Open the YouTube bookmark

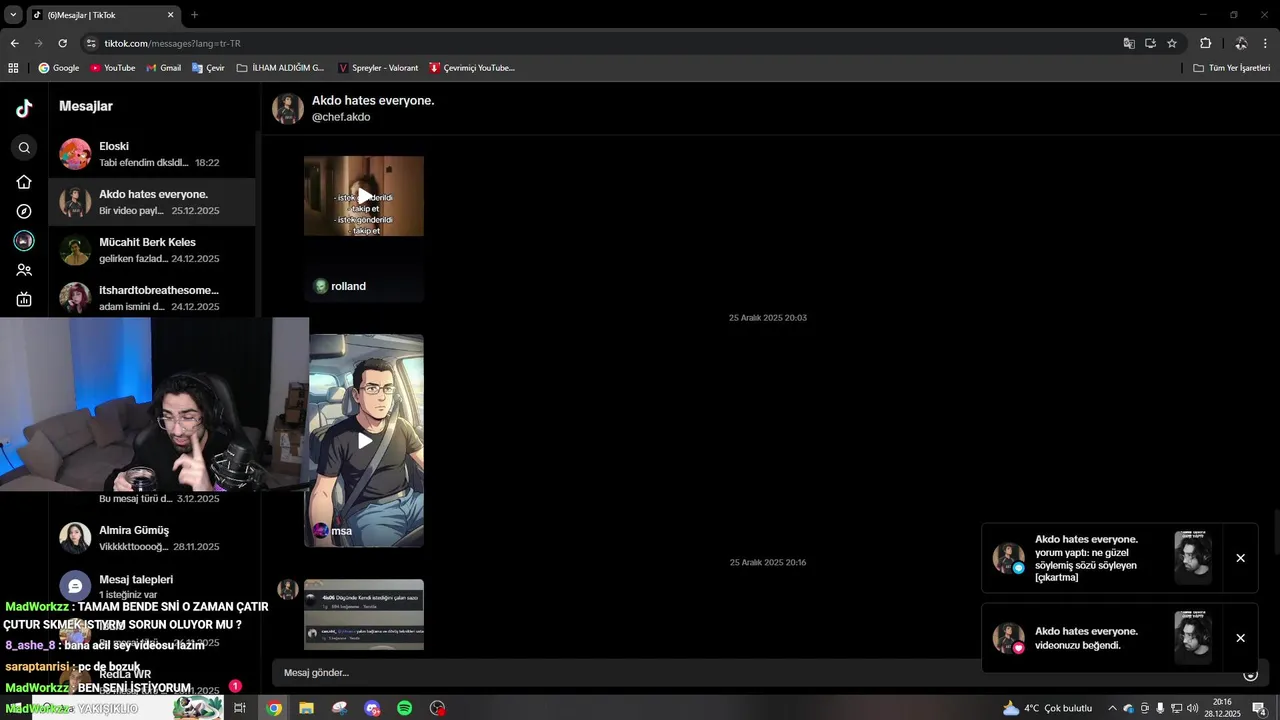coord(112,68)
